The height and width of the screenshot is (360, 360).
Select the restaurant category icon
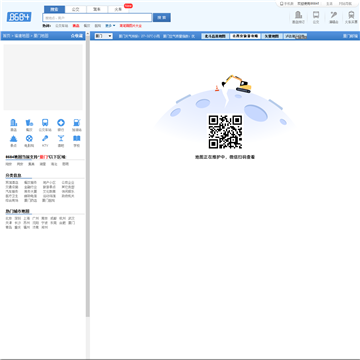click(x=29, y=123)
